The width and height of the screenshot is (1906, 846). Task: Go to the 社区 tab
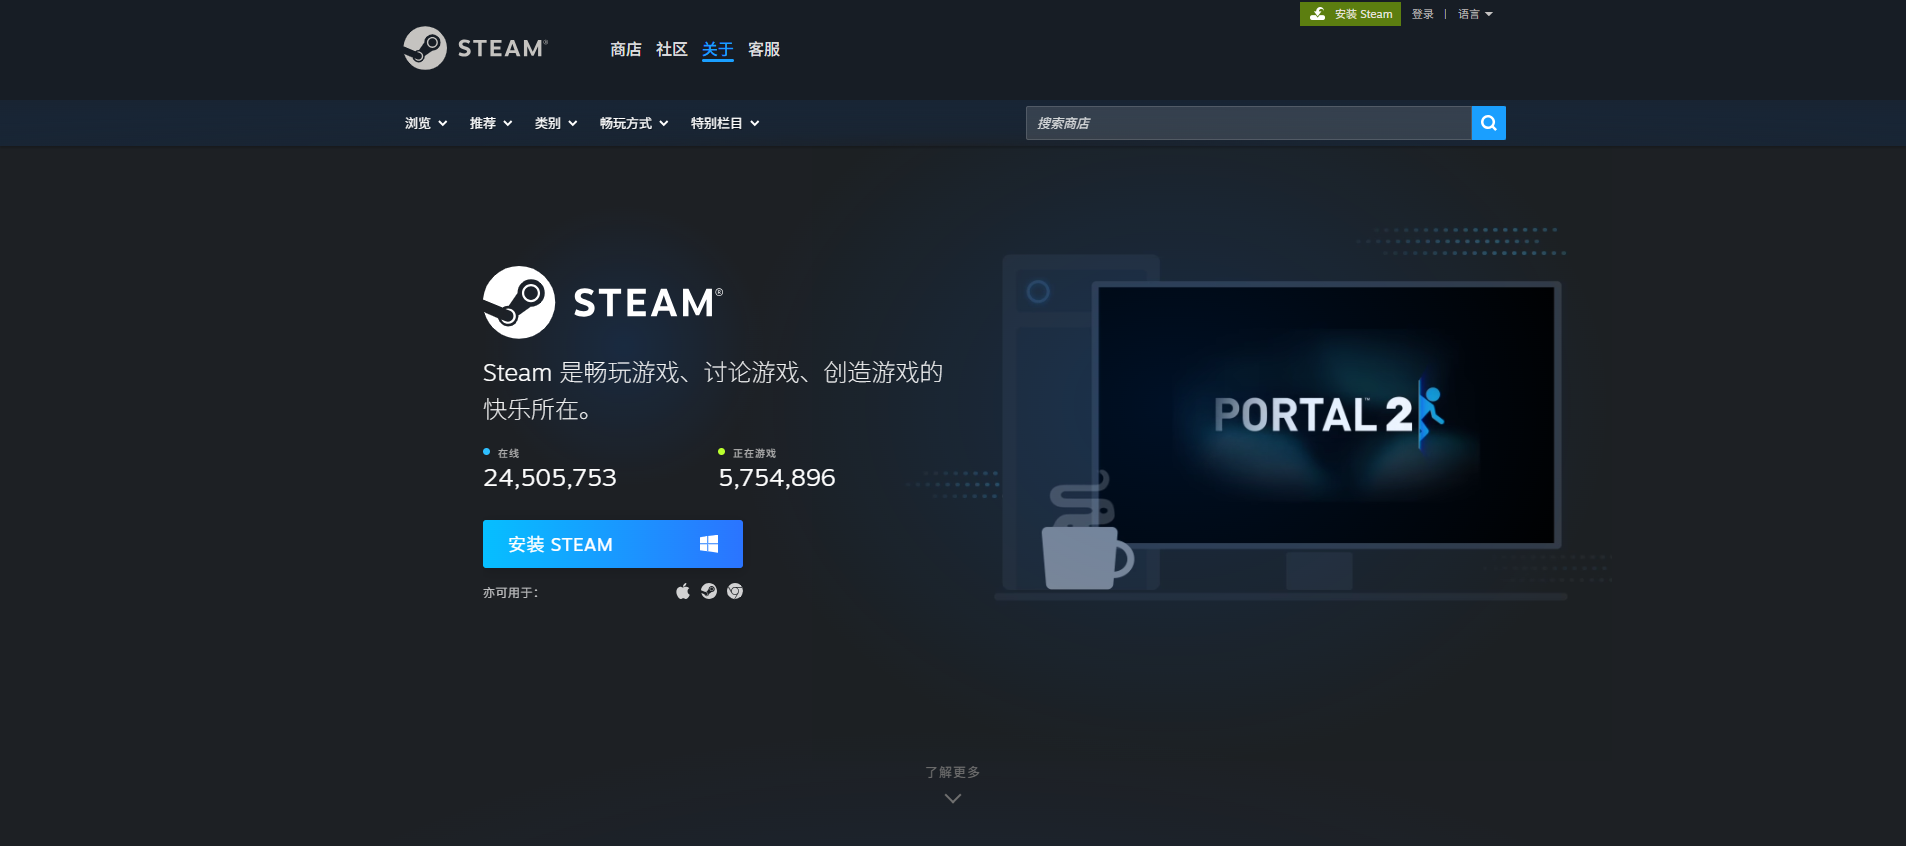(672, 49)
